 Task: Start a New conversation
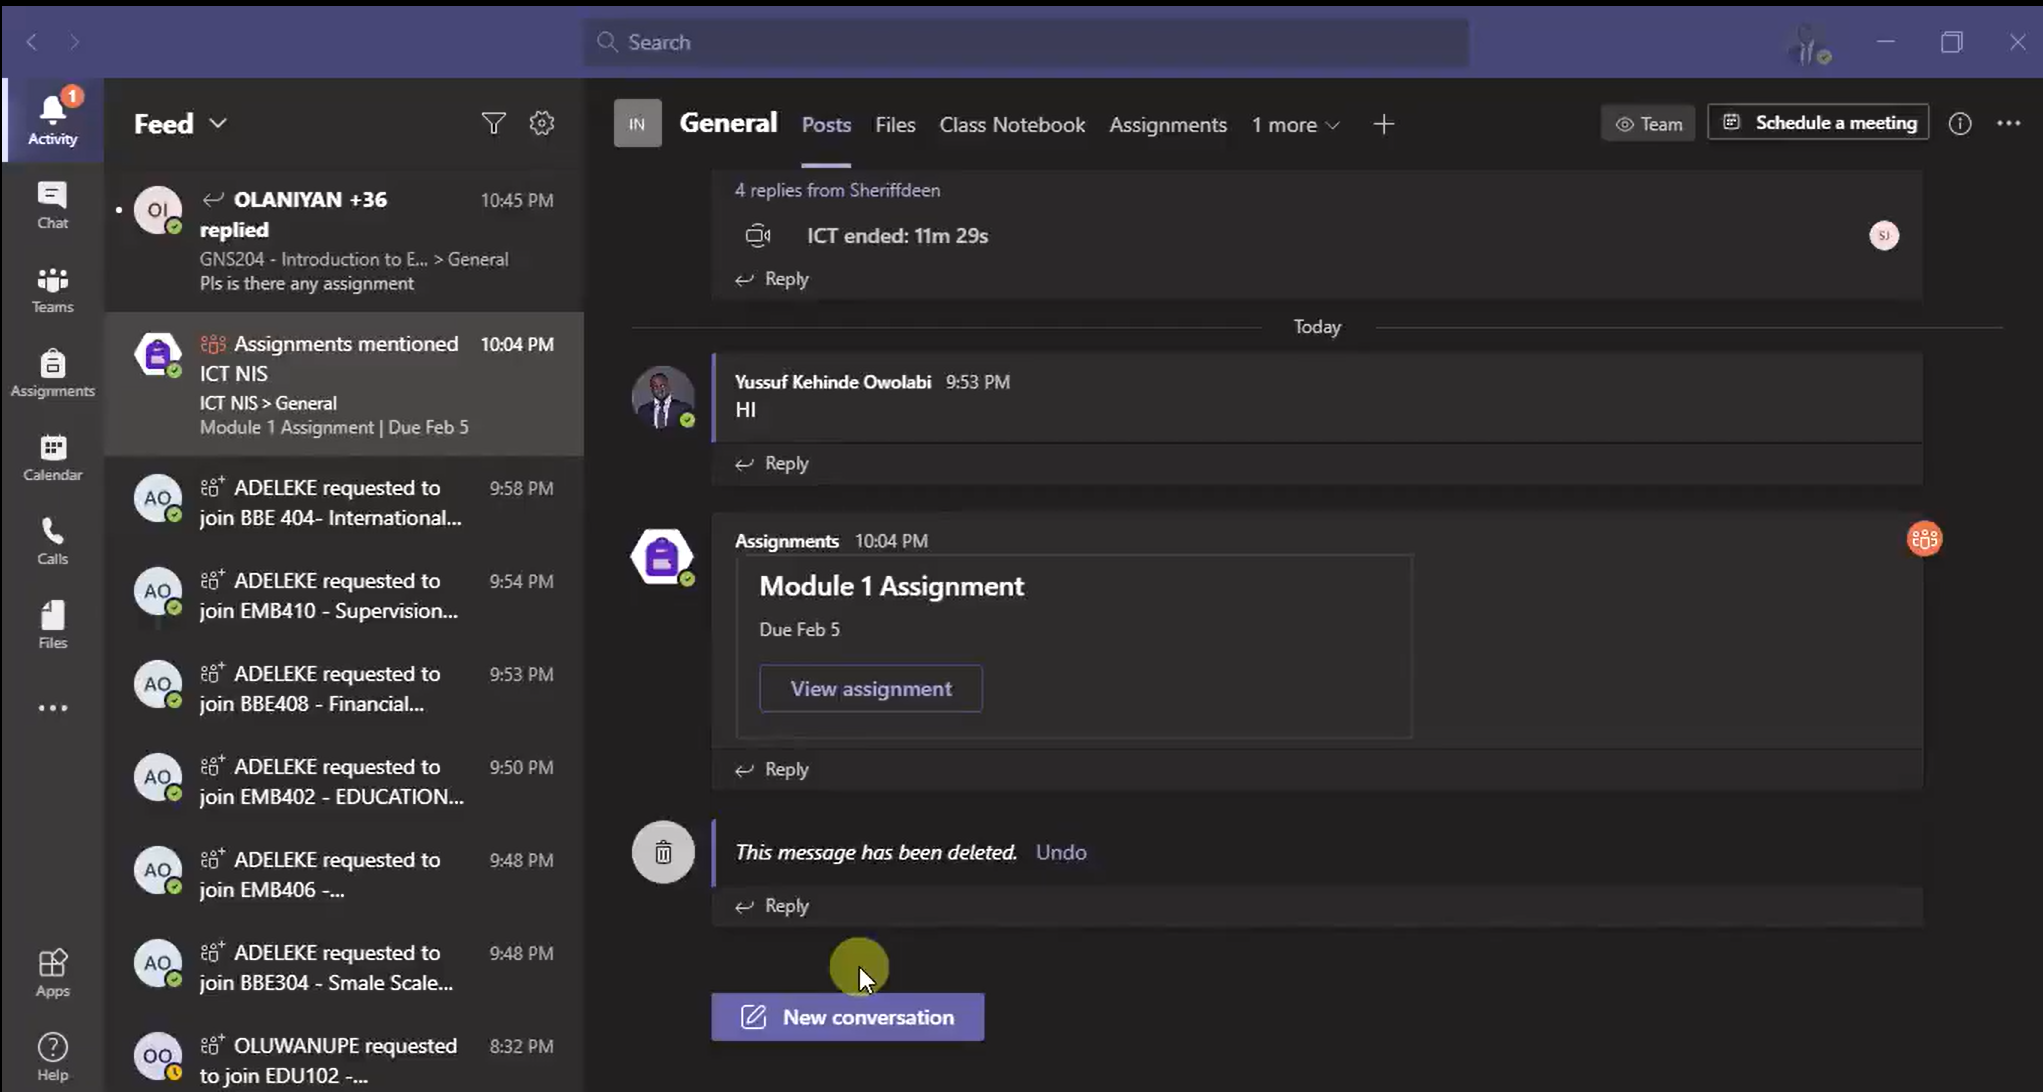(848, 1017)
